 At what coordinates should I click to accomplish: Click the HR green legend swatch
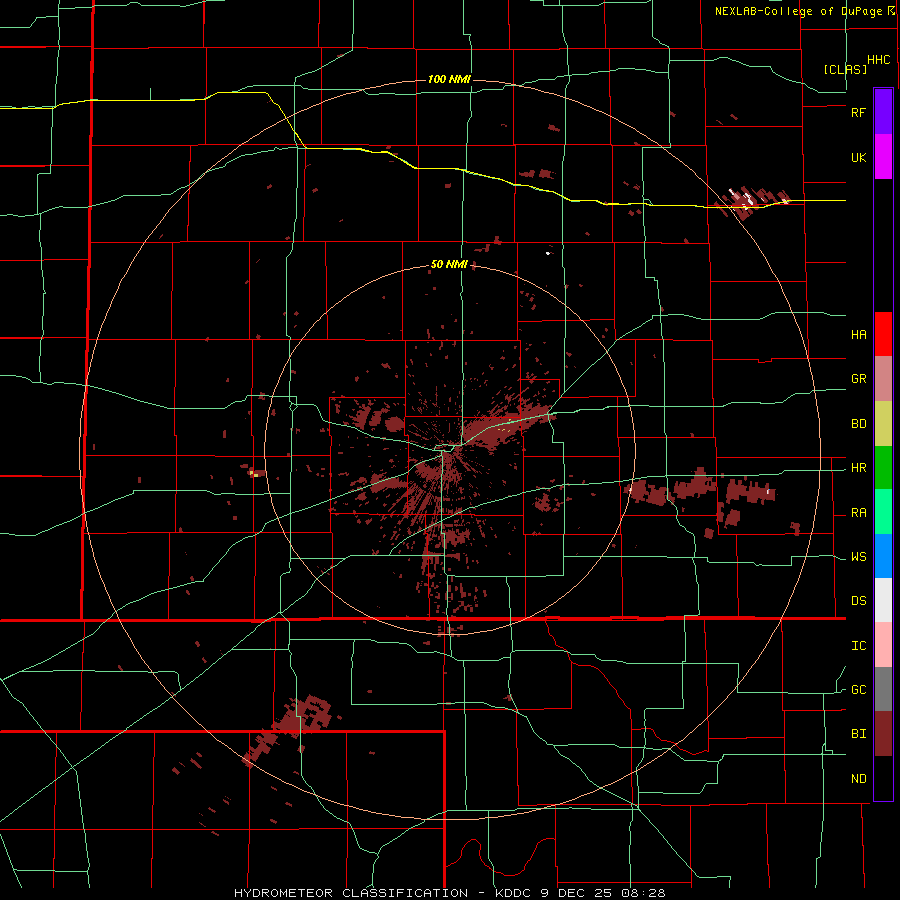pyautogui.click(x=883, y=468)
